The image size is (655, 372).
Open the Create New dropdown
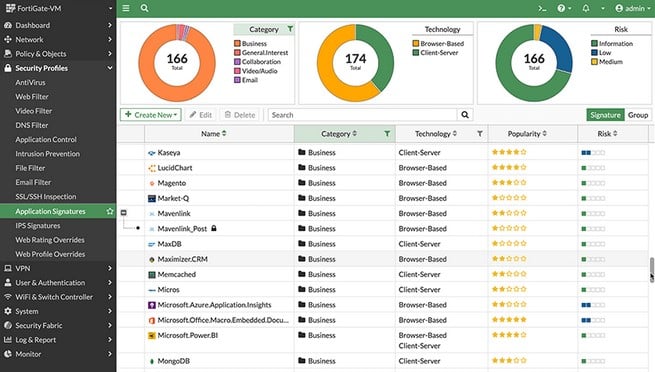151,115
